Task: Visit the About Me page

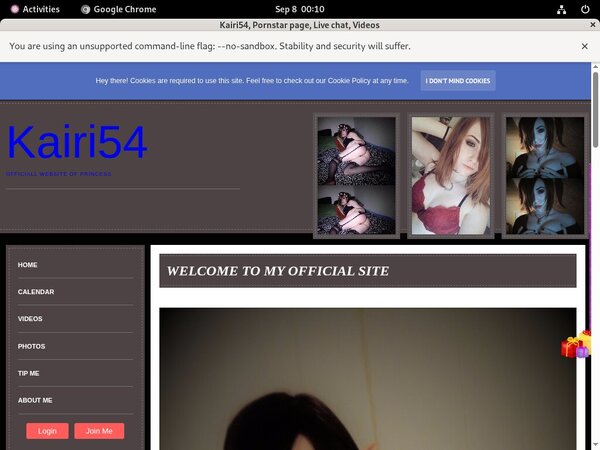Action: (x=35, y=400)
